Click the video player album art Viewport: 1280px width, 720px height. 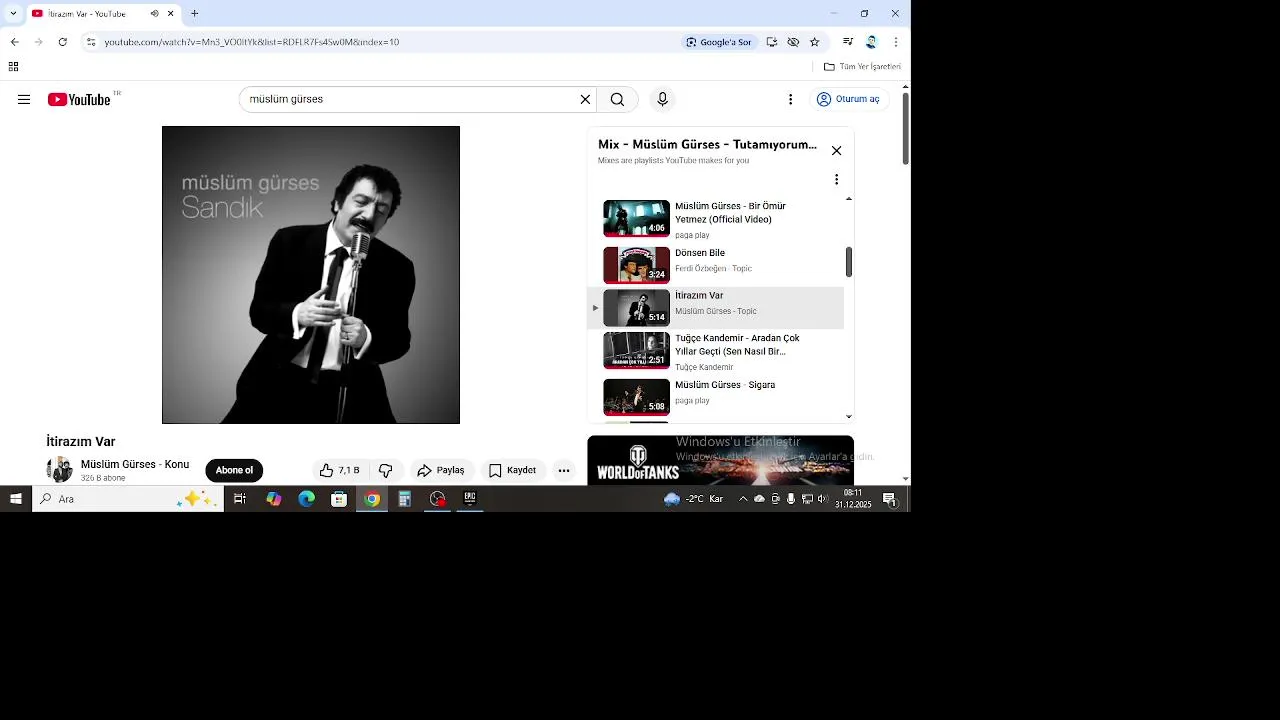point(311,275)
